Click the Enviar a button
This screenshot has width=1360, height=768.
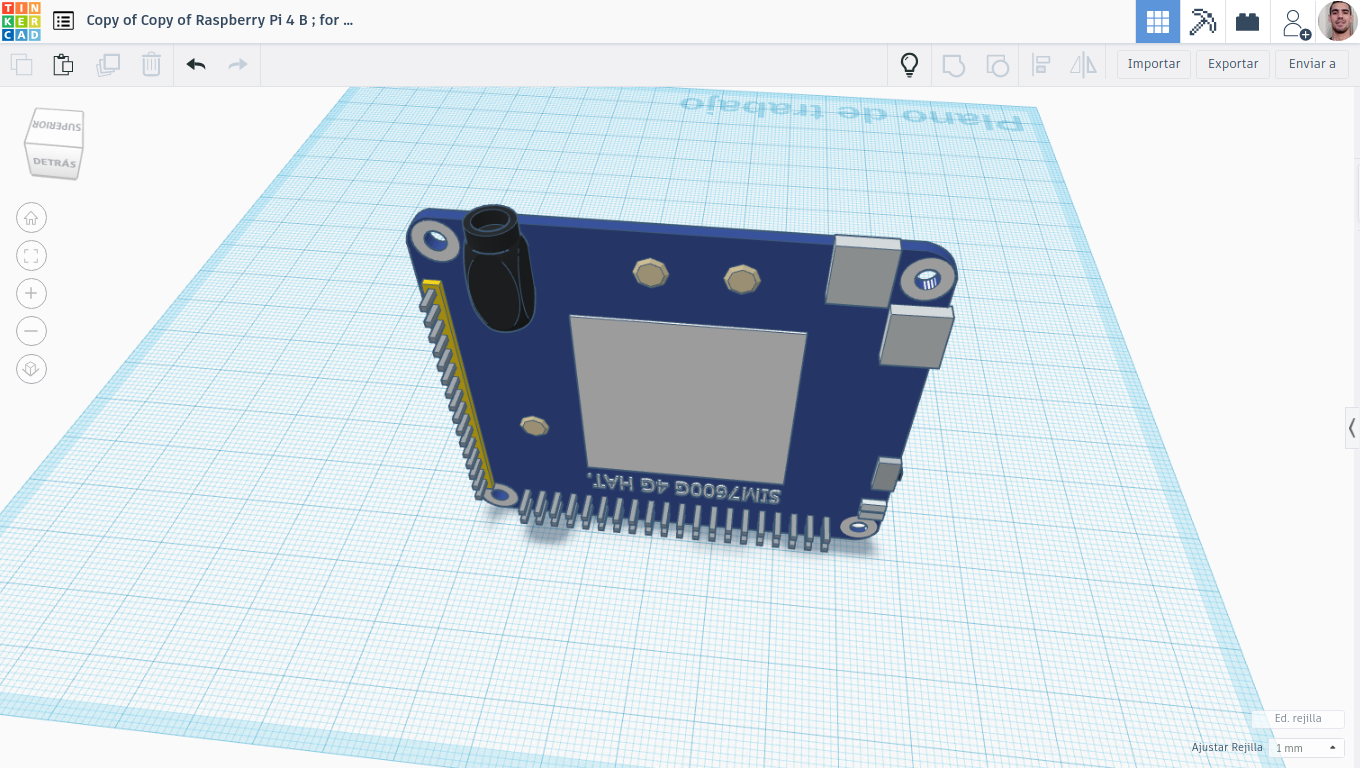1312,64
